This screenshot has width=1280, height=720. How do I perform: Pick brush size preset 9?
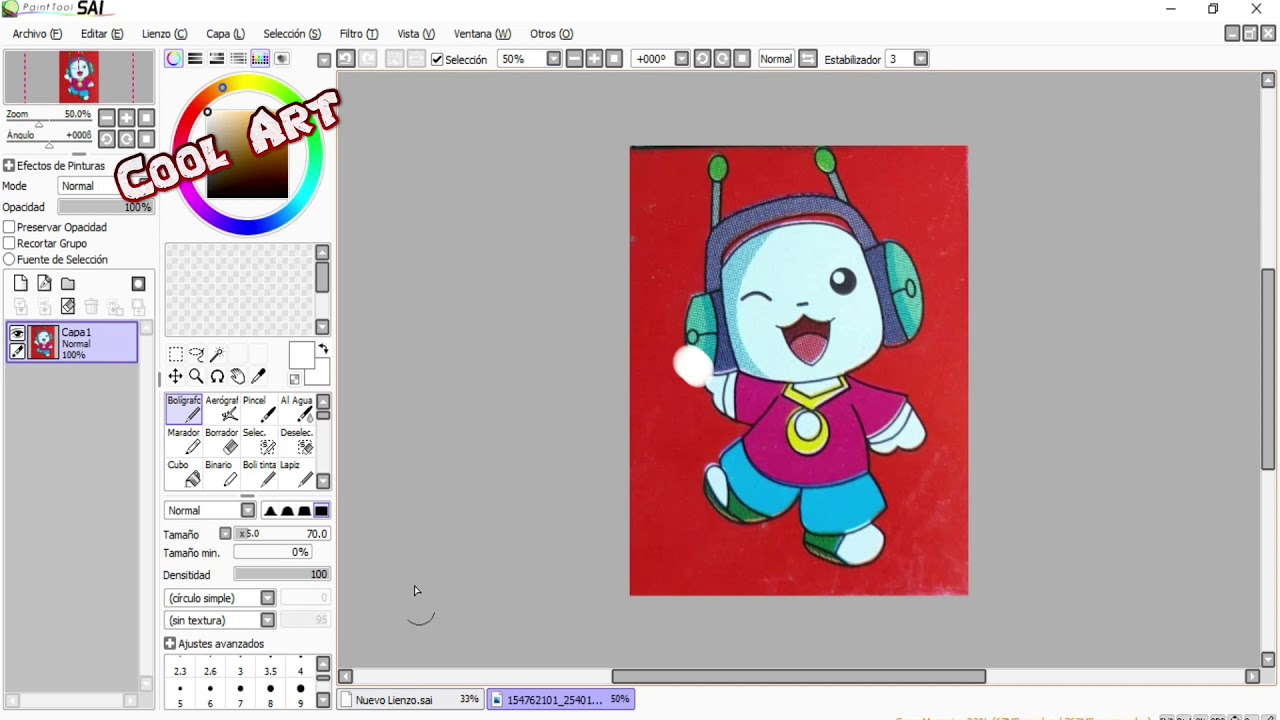[x=300, y=696]
